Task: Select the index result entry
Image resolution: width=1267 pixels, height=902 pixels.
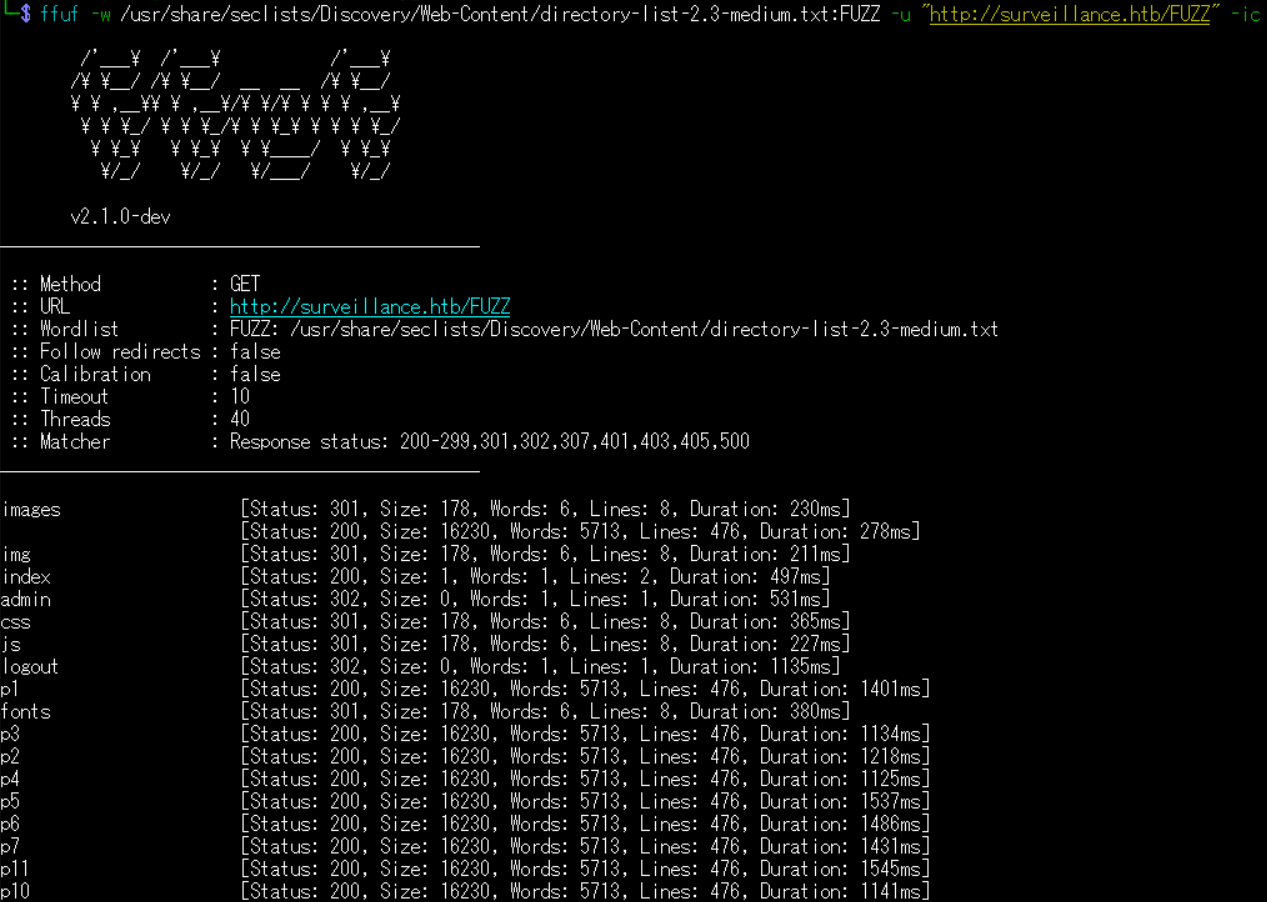Action: coord(26,577)
